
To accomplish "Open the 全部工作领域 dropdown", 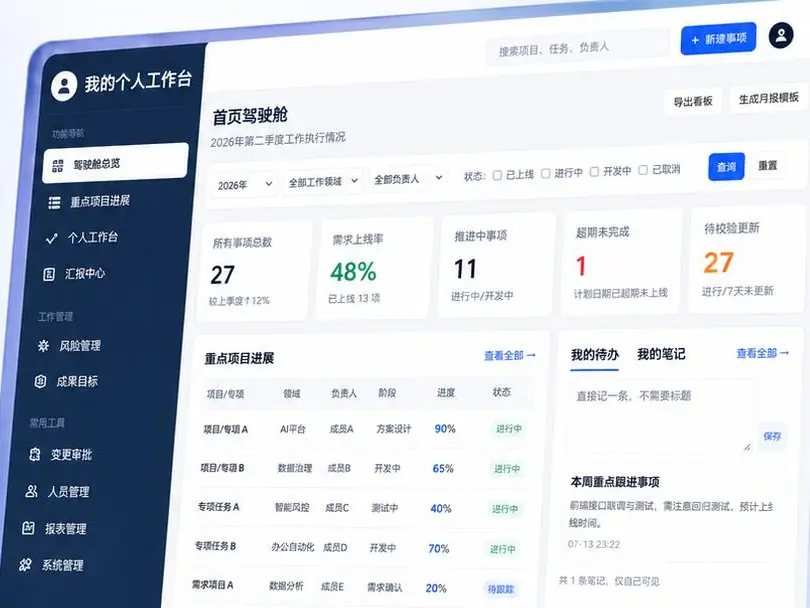I will pyautogui.click(x=323, y=182).
